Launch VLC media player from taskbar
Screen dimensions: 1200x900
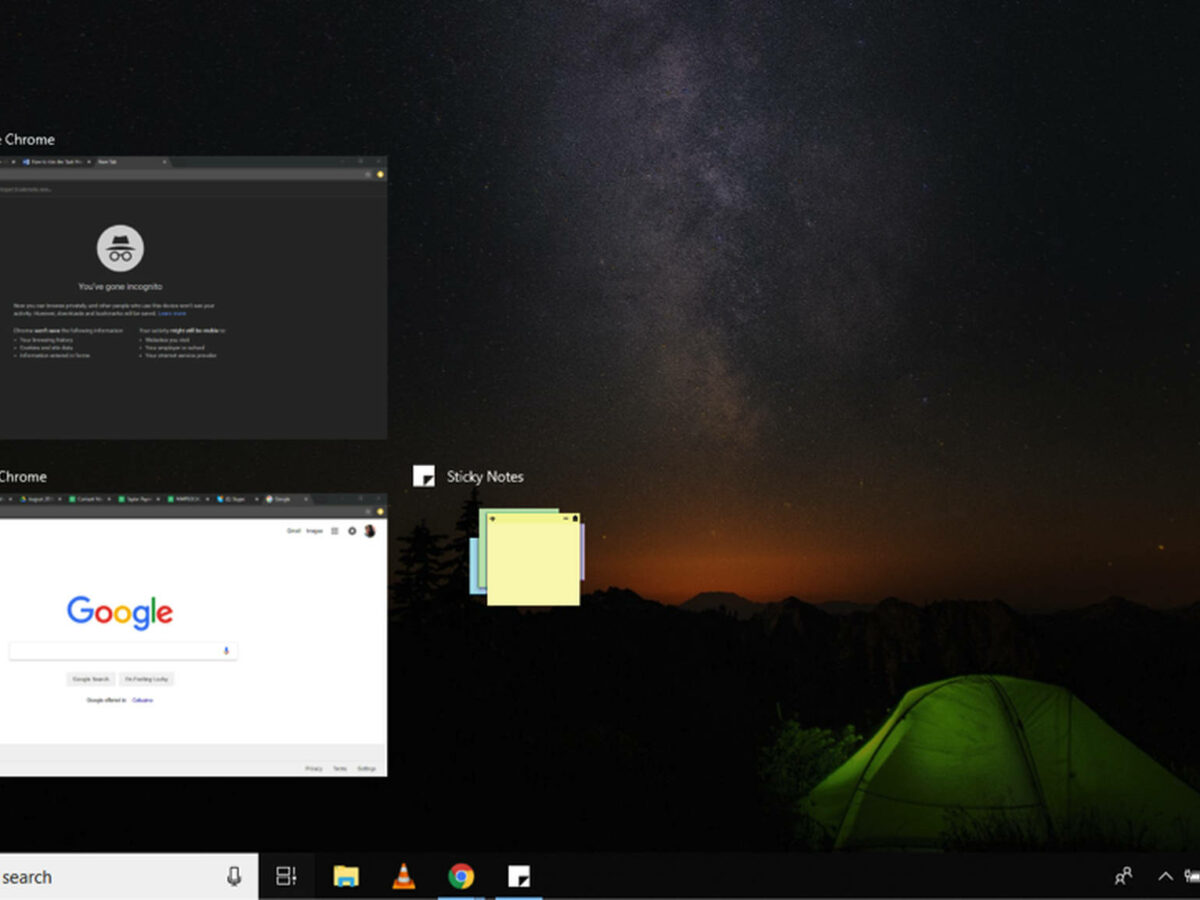[404, 877]
